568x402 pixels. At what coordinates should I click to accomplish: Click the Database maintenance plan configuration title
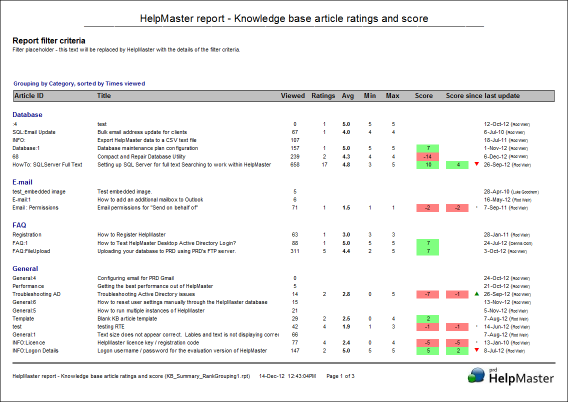click(x=147, y=148)
